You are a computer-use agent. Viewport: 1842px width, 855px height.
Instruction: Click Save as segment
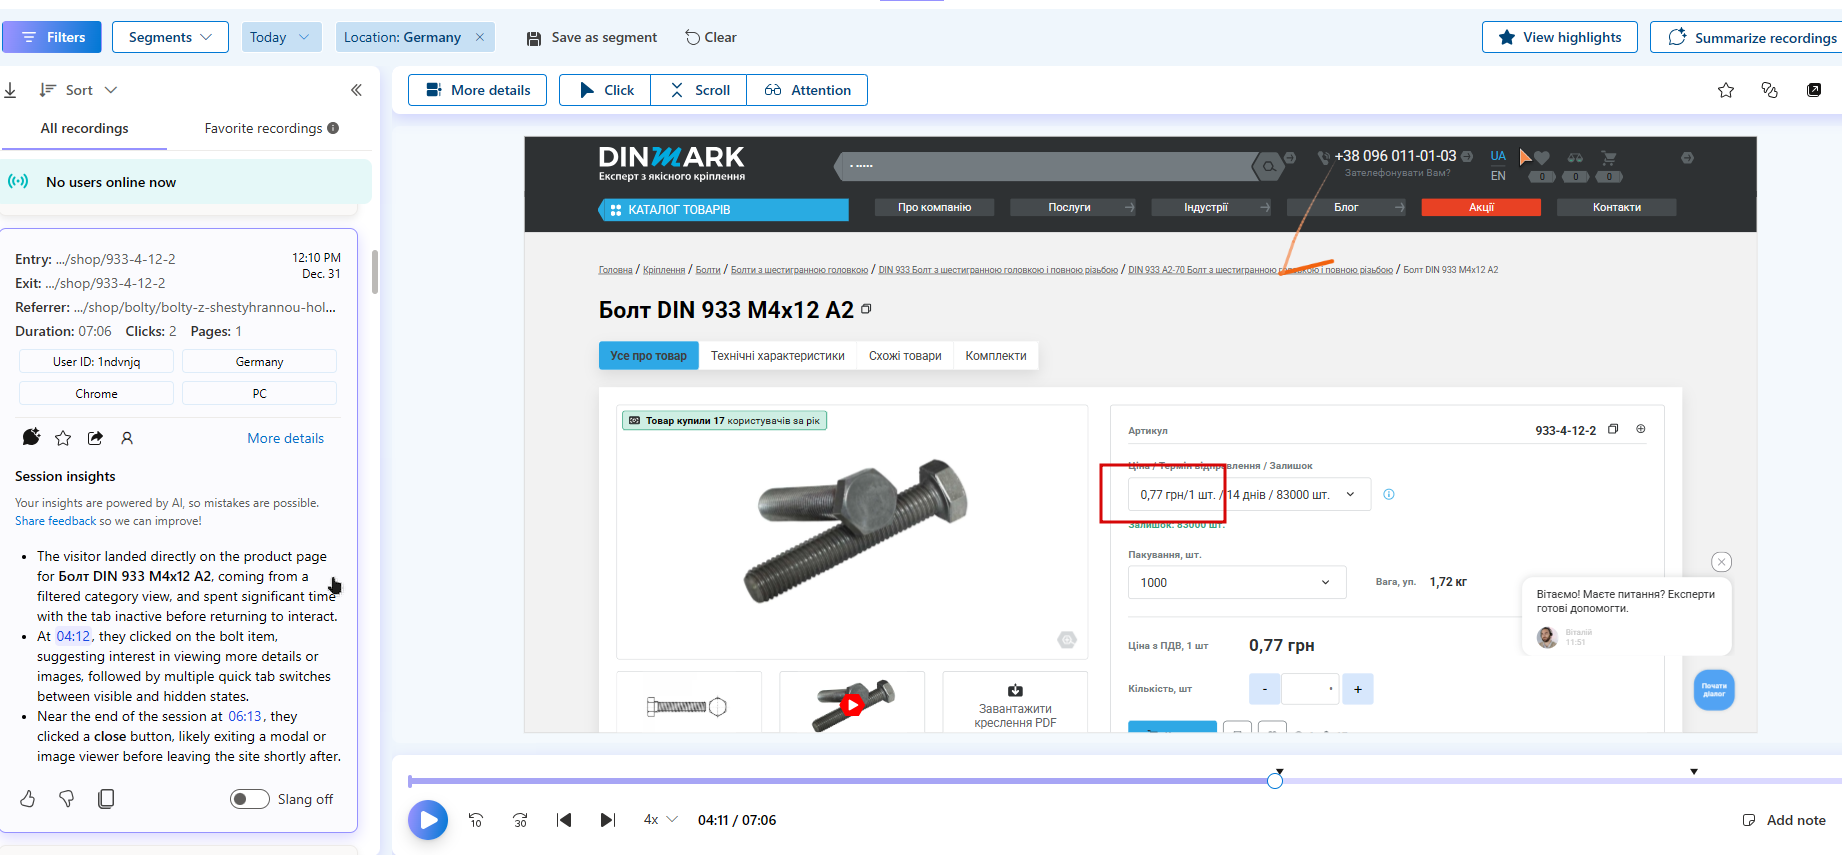point(592,37)
